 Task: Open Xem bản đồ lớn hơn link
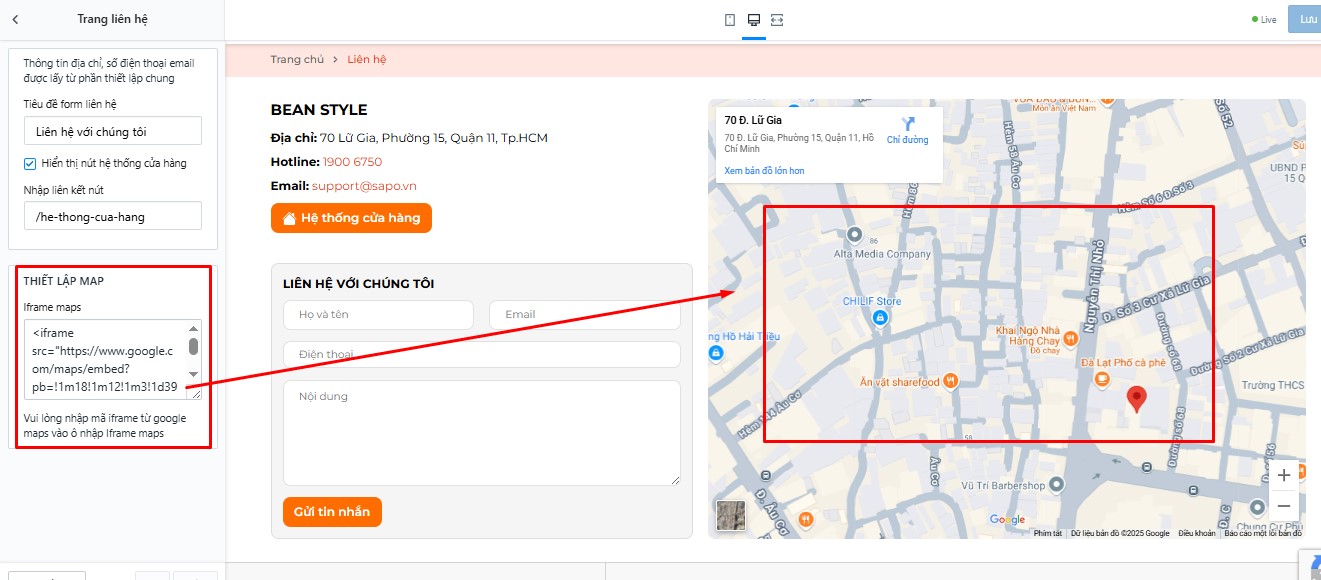coord(764,171)
